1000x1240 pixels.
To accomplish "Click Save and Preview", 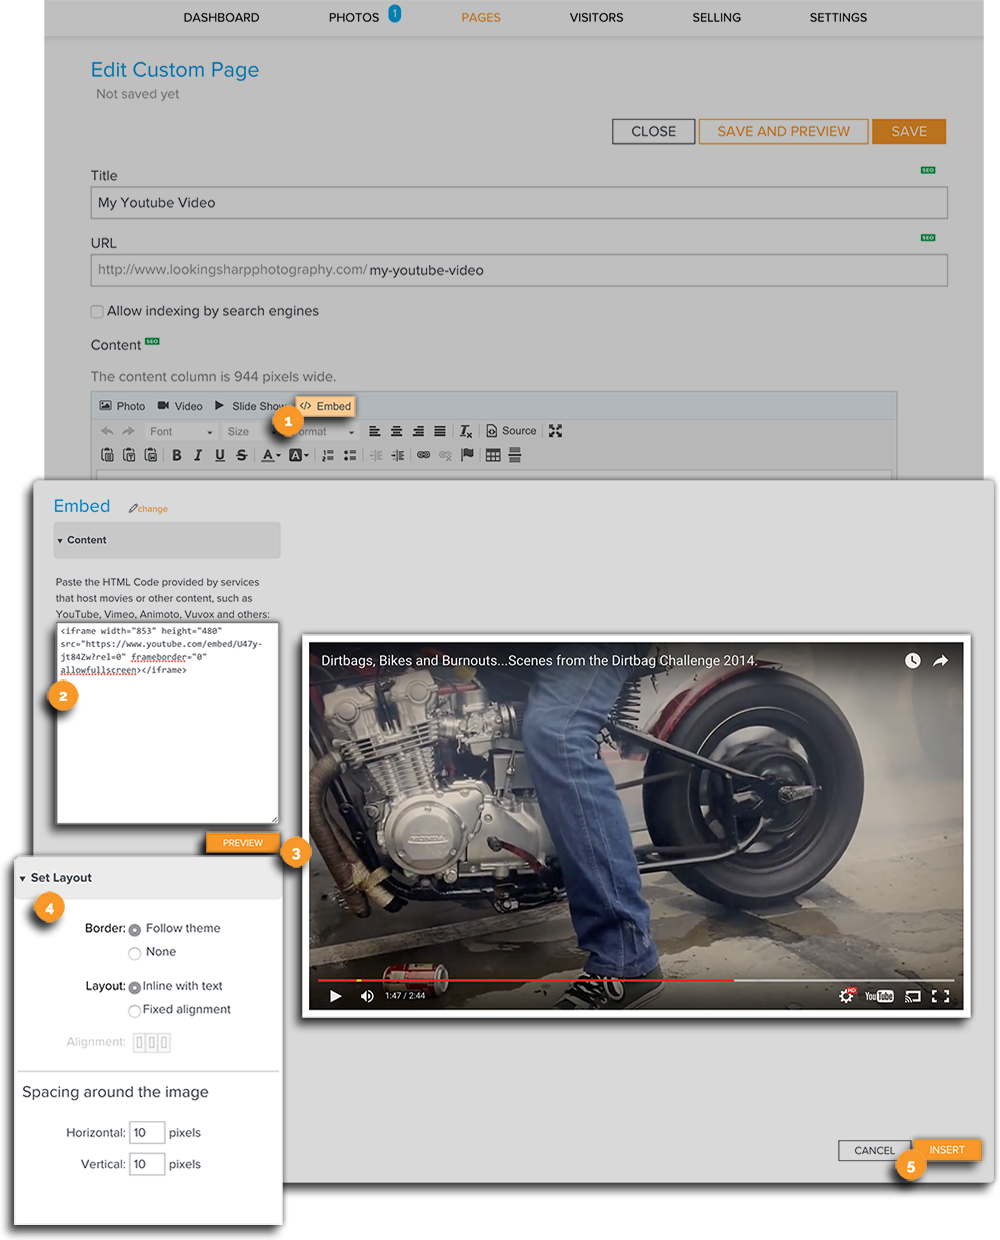I will pos(784,131).
